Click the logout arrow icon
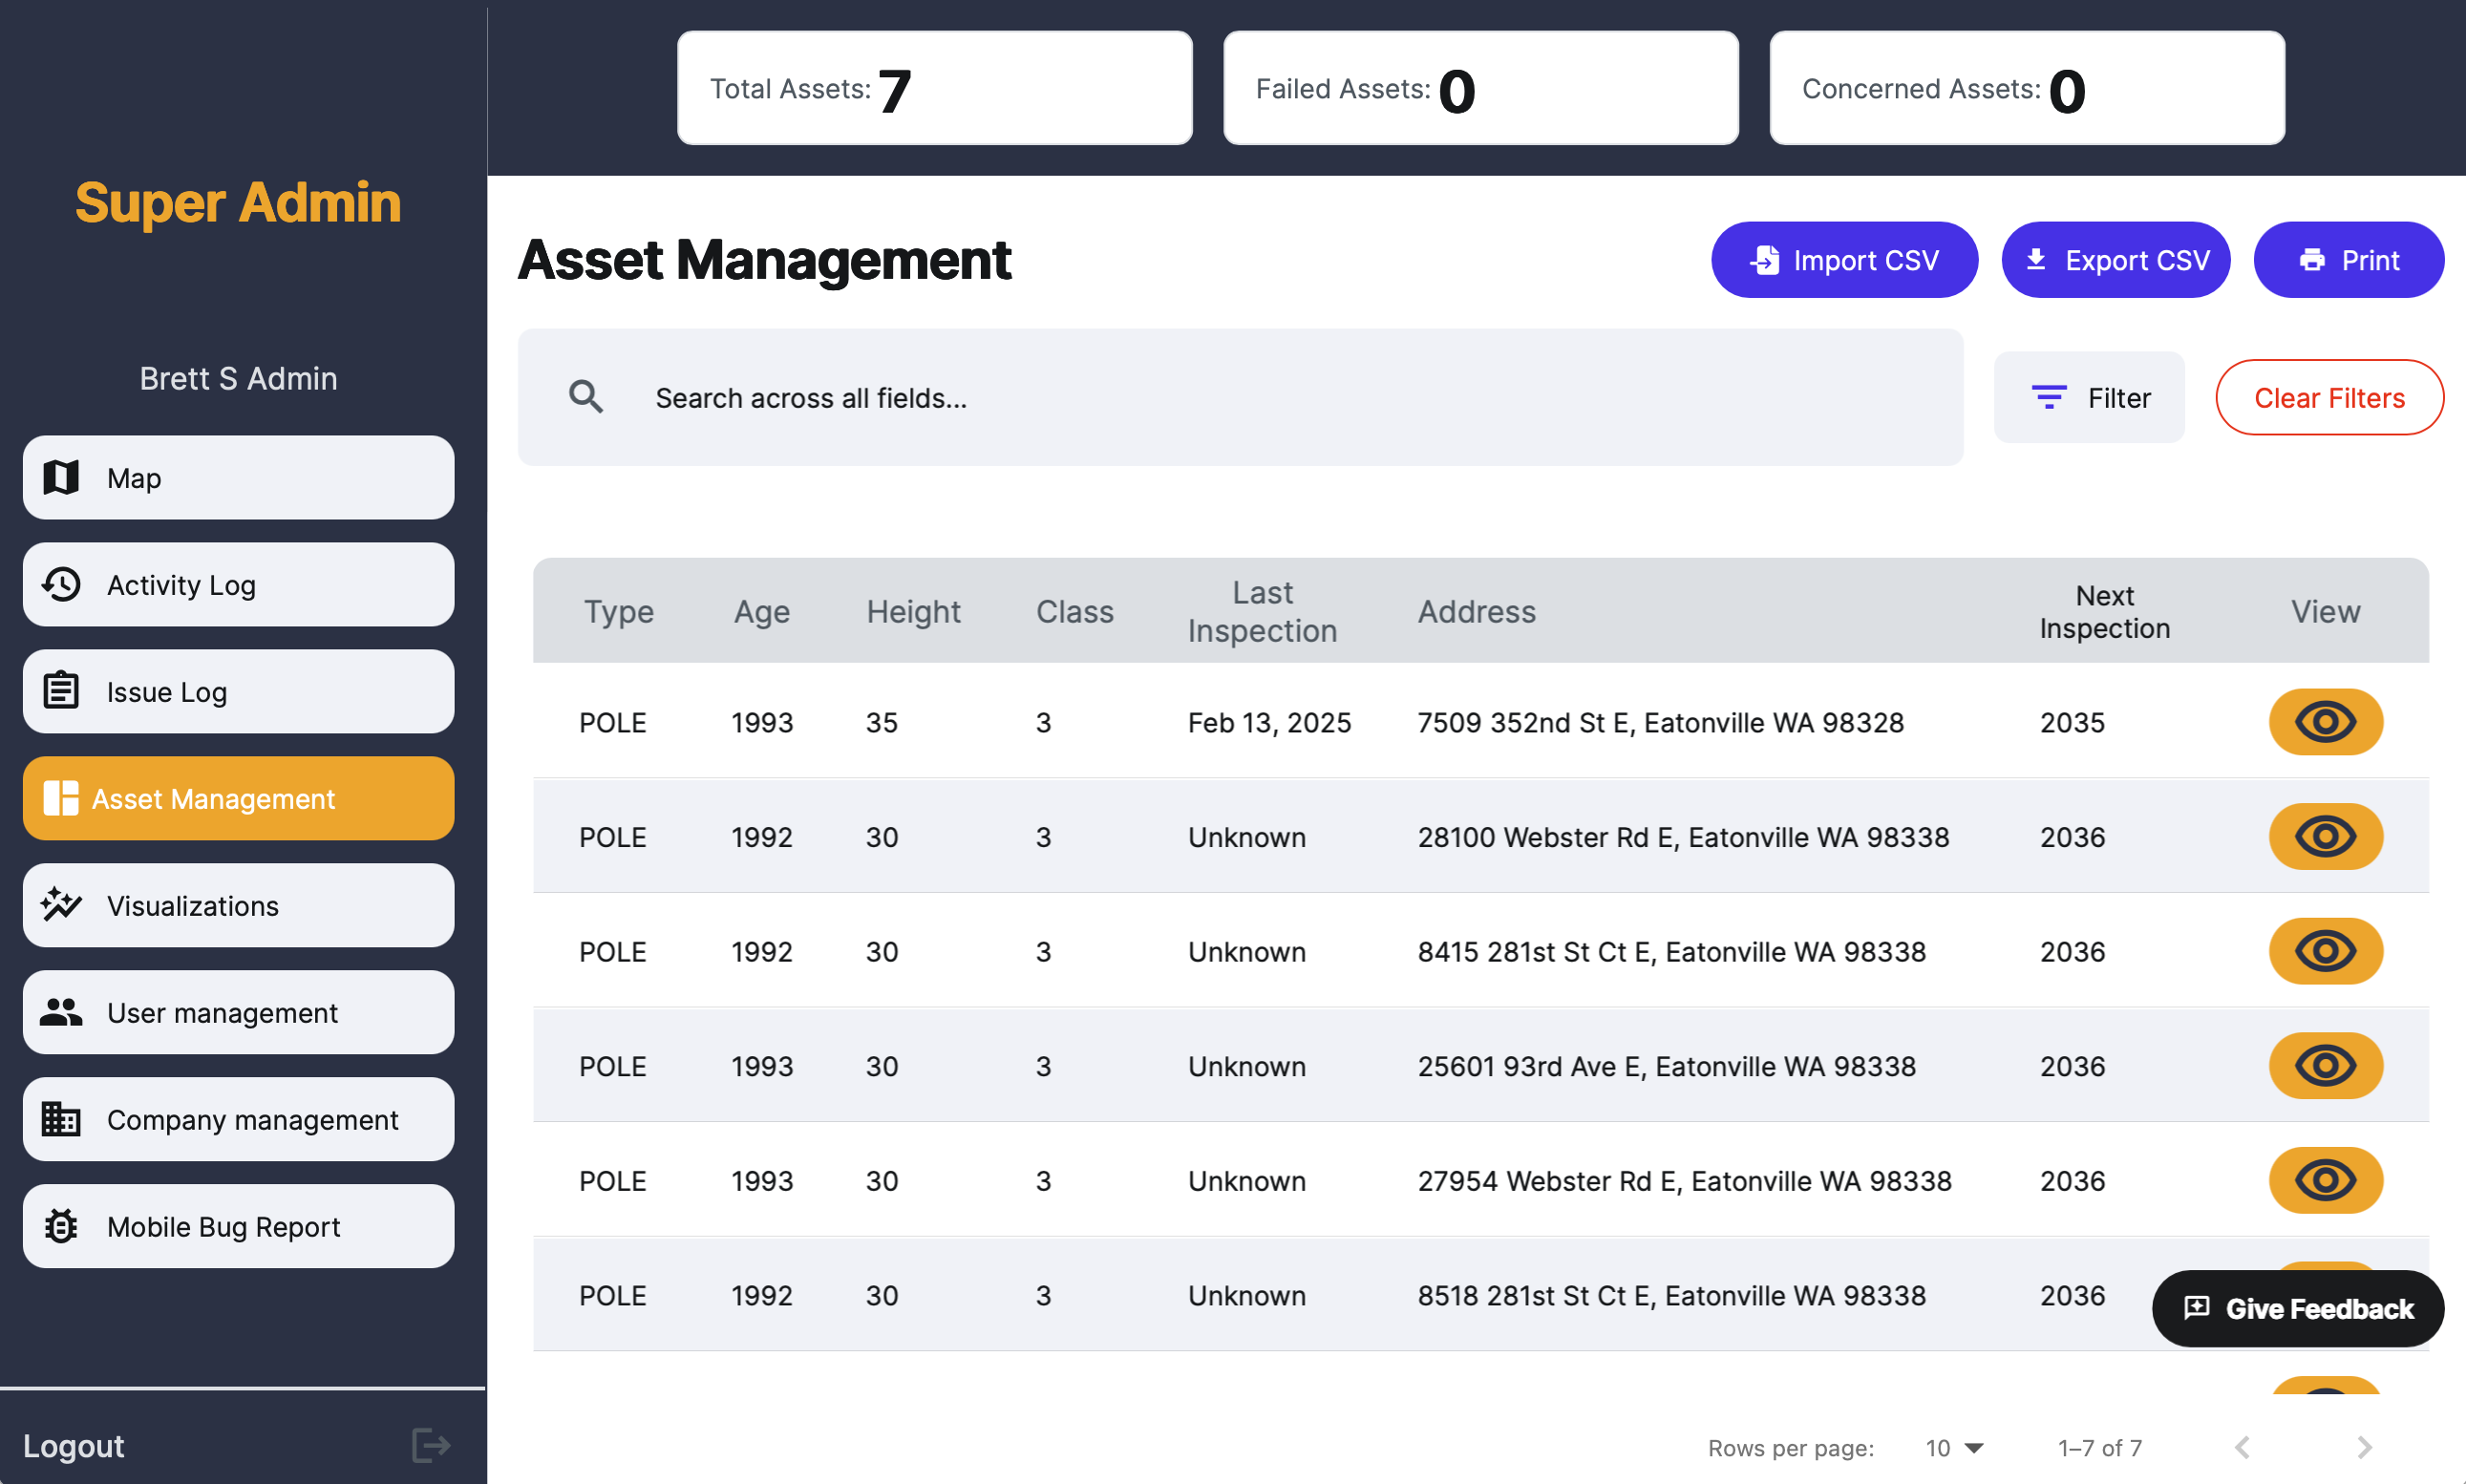This screenshot has width=2466, height=1484. [430, 1445]
